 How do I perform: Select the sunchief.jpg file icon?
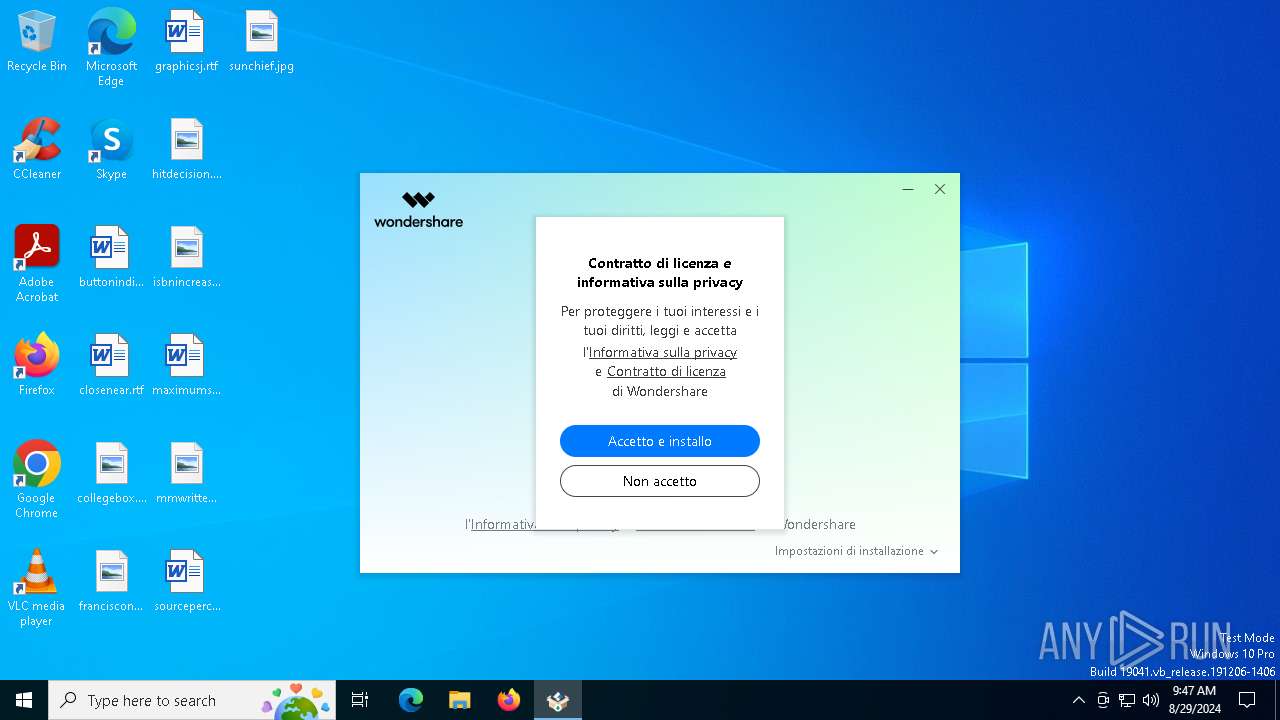(x=261, y=41)
